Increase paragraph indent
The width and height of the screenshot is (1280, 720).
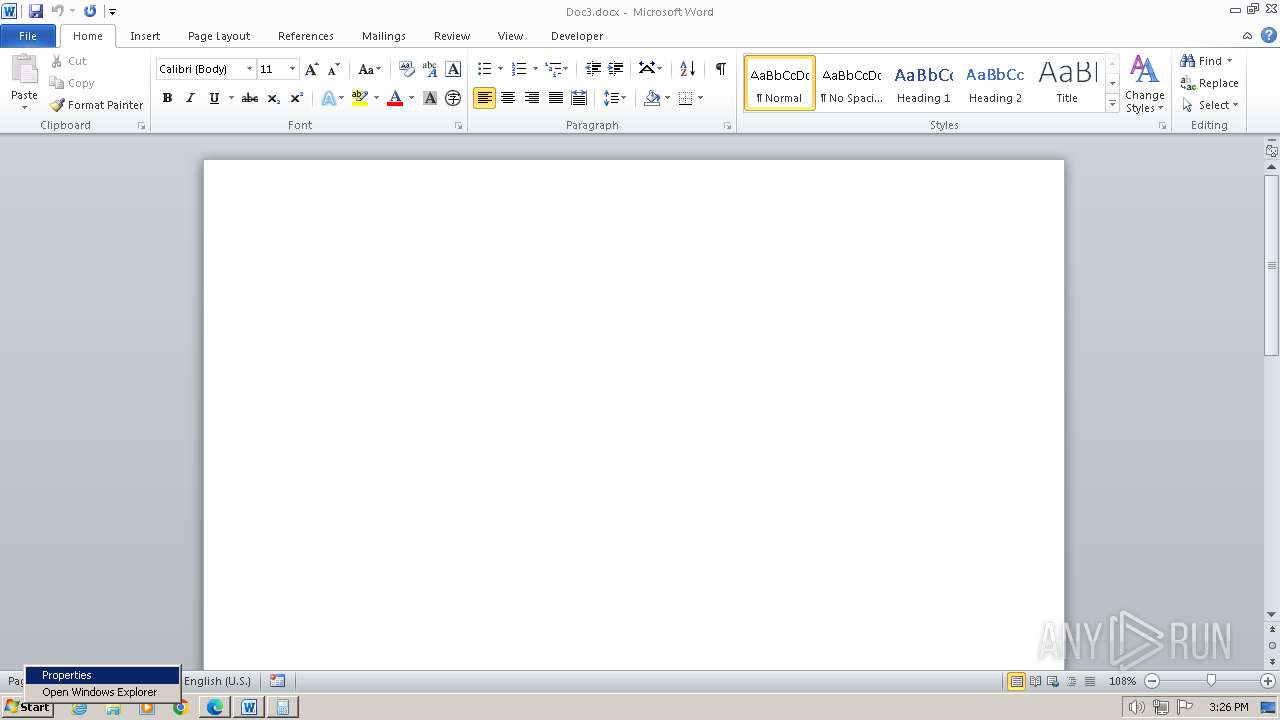(x=616, y=69)
